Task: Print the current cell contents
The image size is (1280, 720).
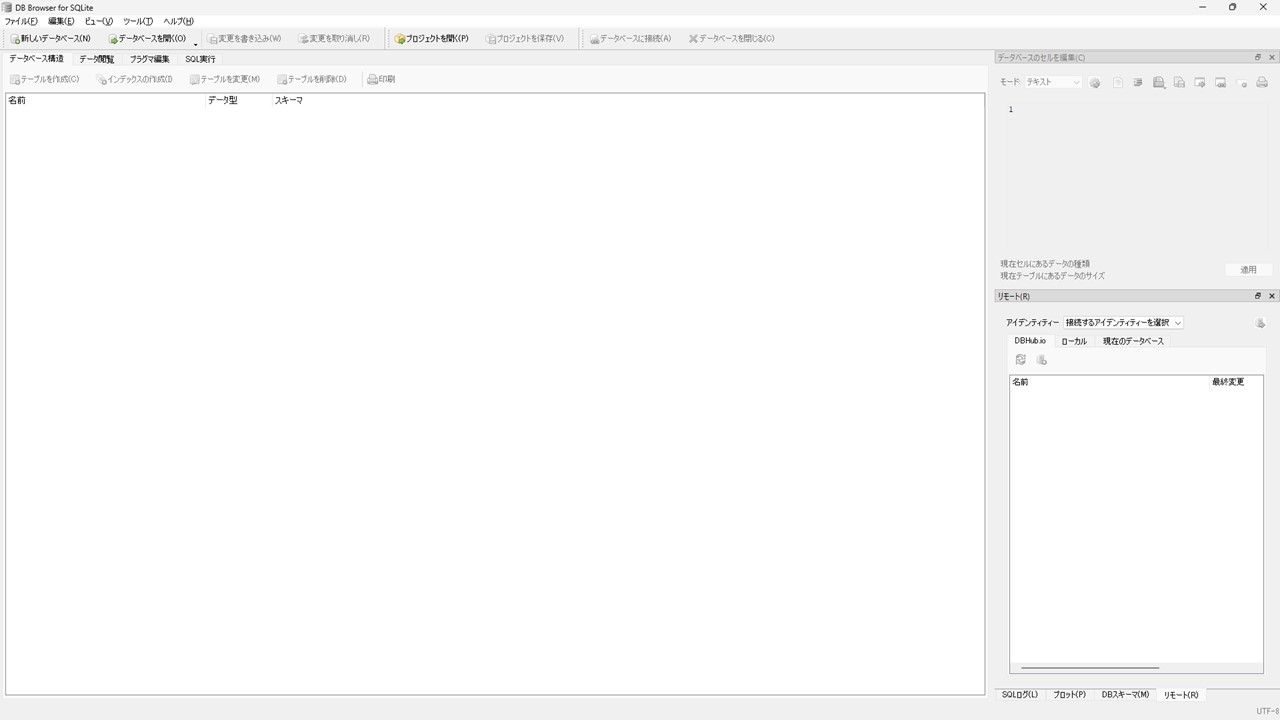Action: (1261, 82)
